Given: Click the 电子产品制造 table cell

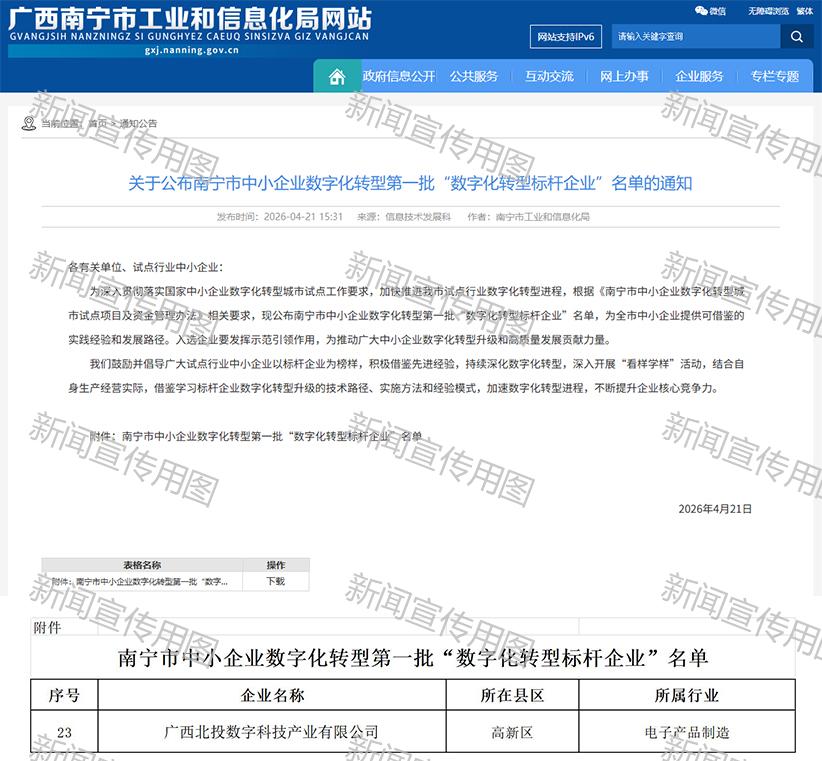Looking at the screenshot, I should click(687, 732).
